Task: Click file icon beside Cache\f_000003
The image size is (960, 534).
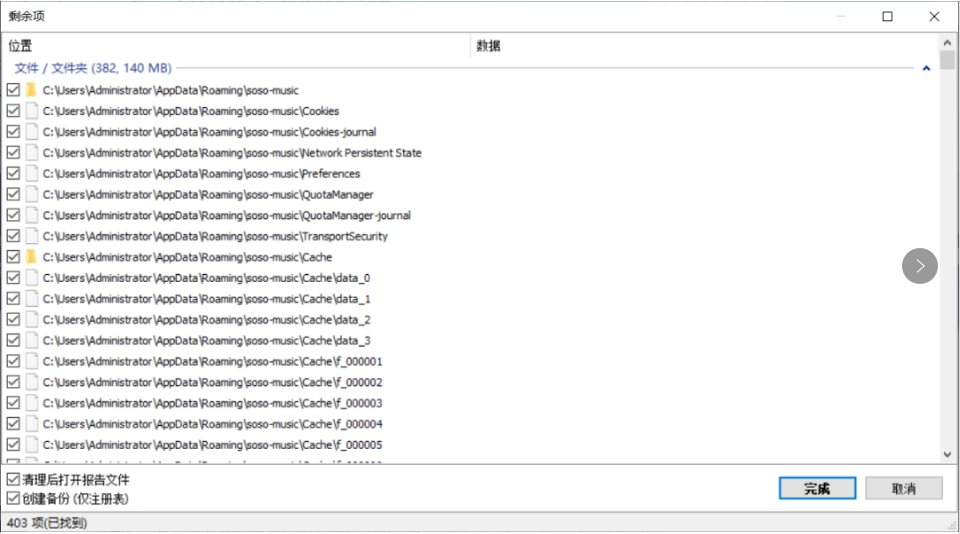Action: pos(32,402)
